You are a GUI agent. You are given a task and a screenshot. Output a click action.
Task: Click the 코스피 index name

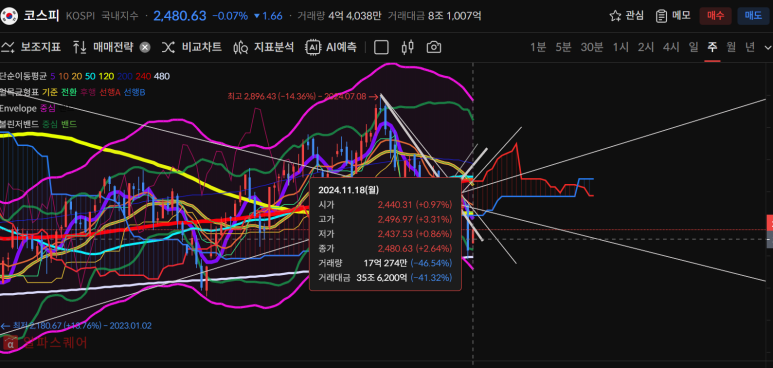(x=41, y=16)
